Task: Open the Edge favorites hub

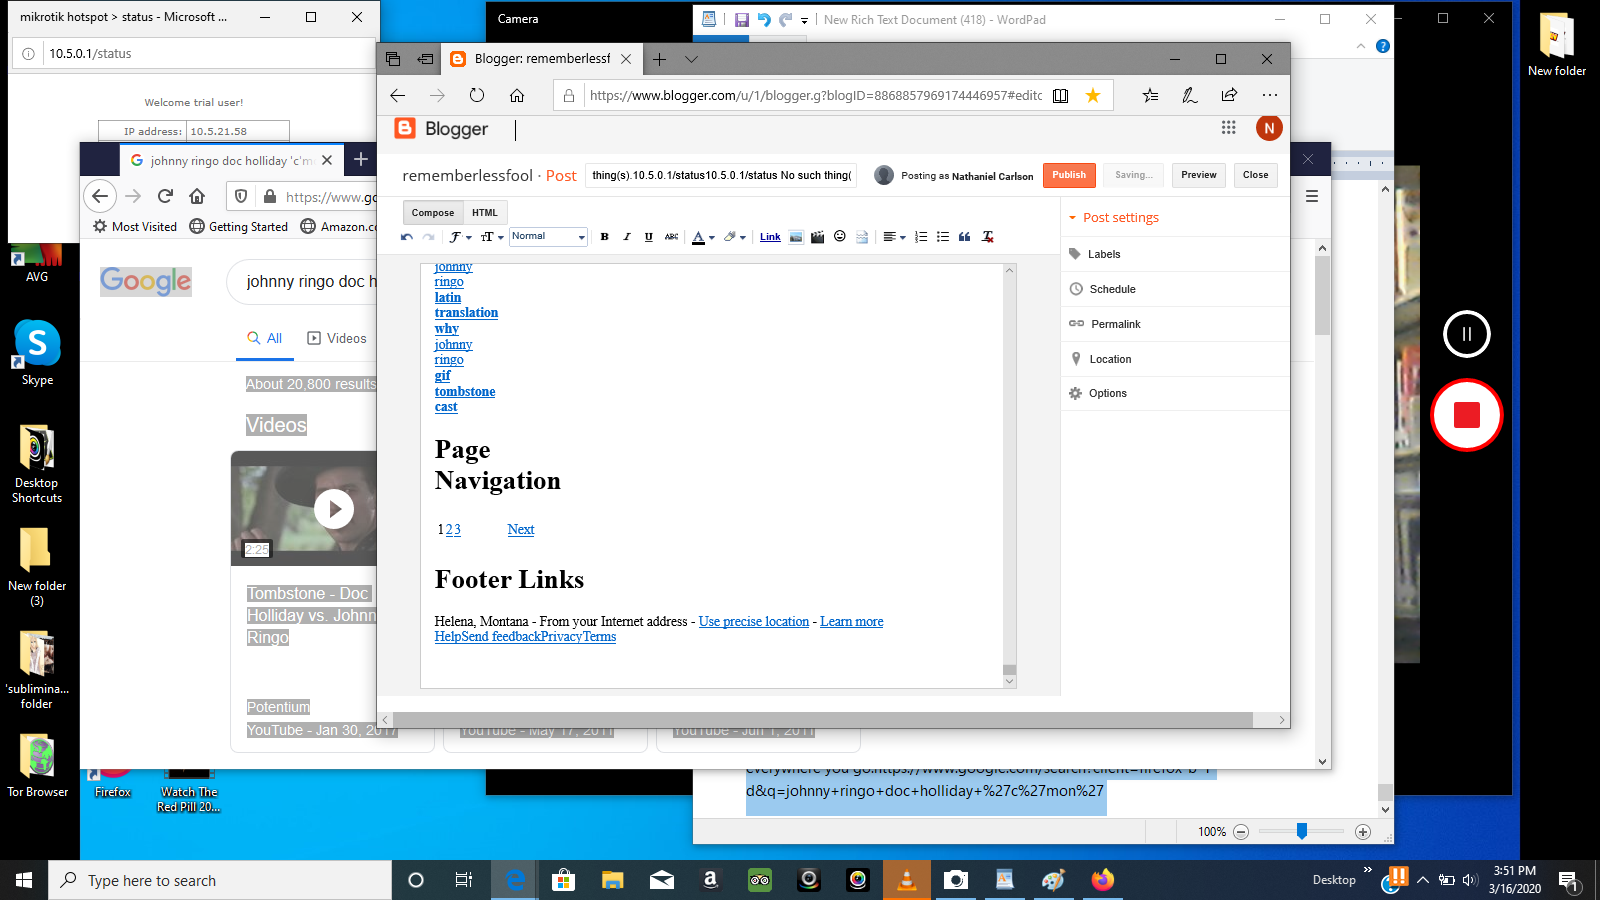Action: tap(1151, 95)
